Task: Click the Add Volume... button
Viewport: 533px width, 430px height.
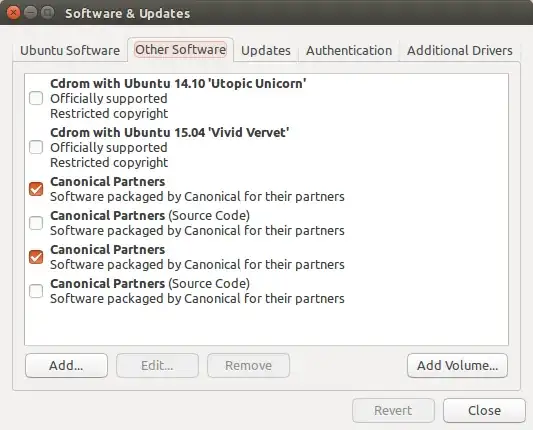Action: 457,365
